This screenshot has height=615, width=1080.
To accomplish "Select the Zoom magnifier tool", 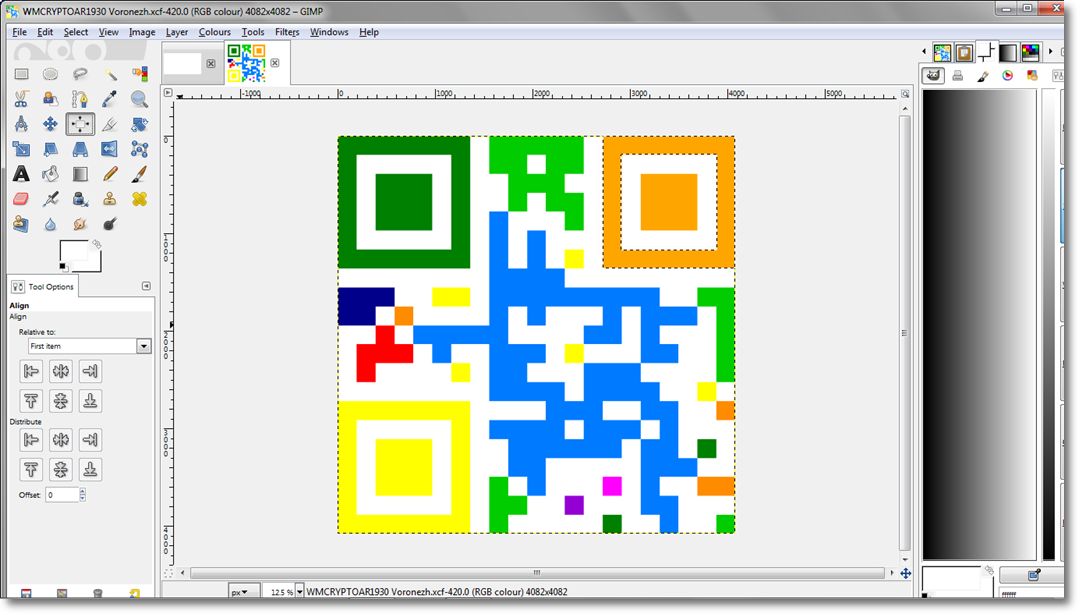I will point(139,99).
